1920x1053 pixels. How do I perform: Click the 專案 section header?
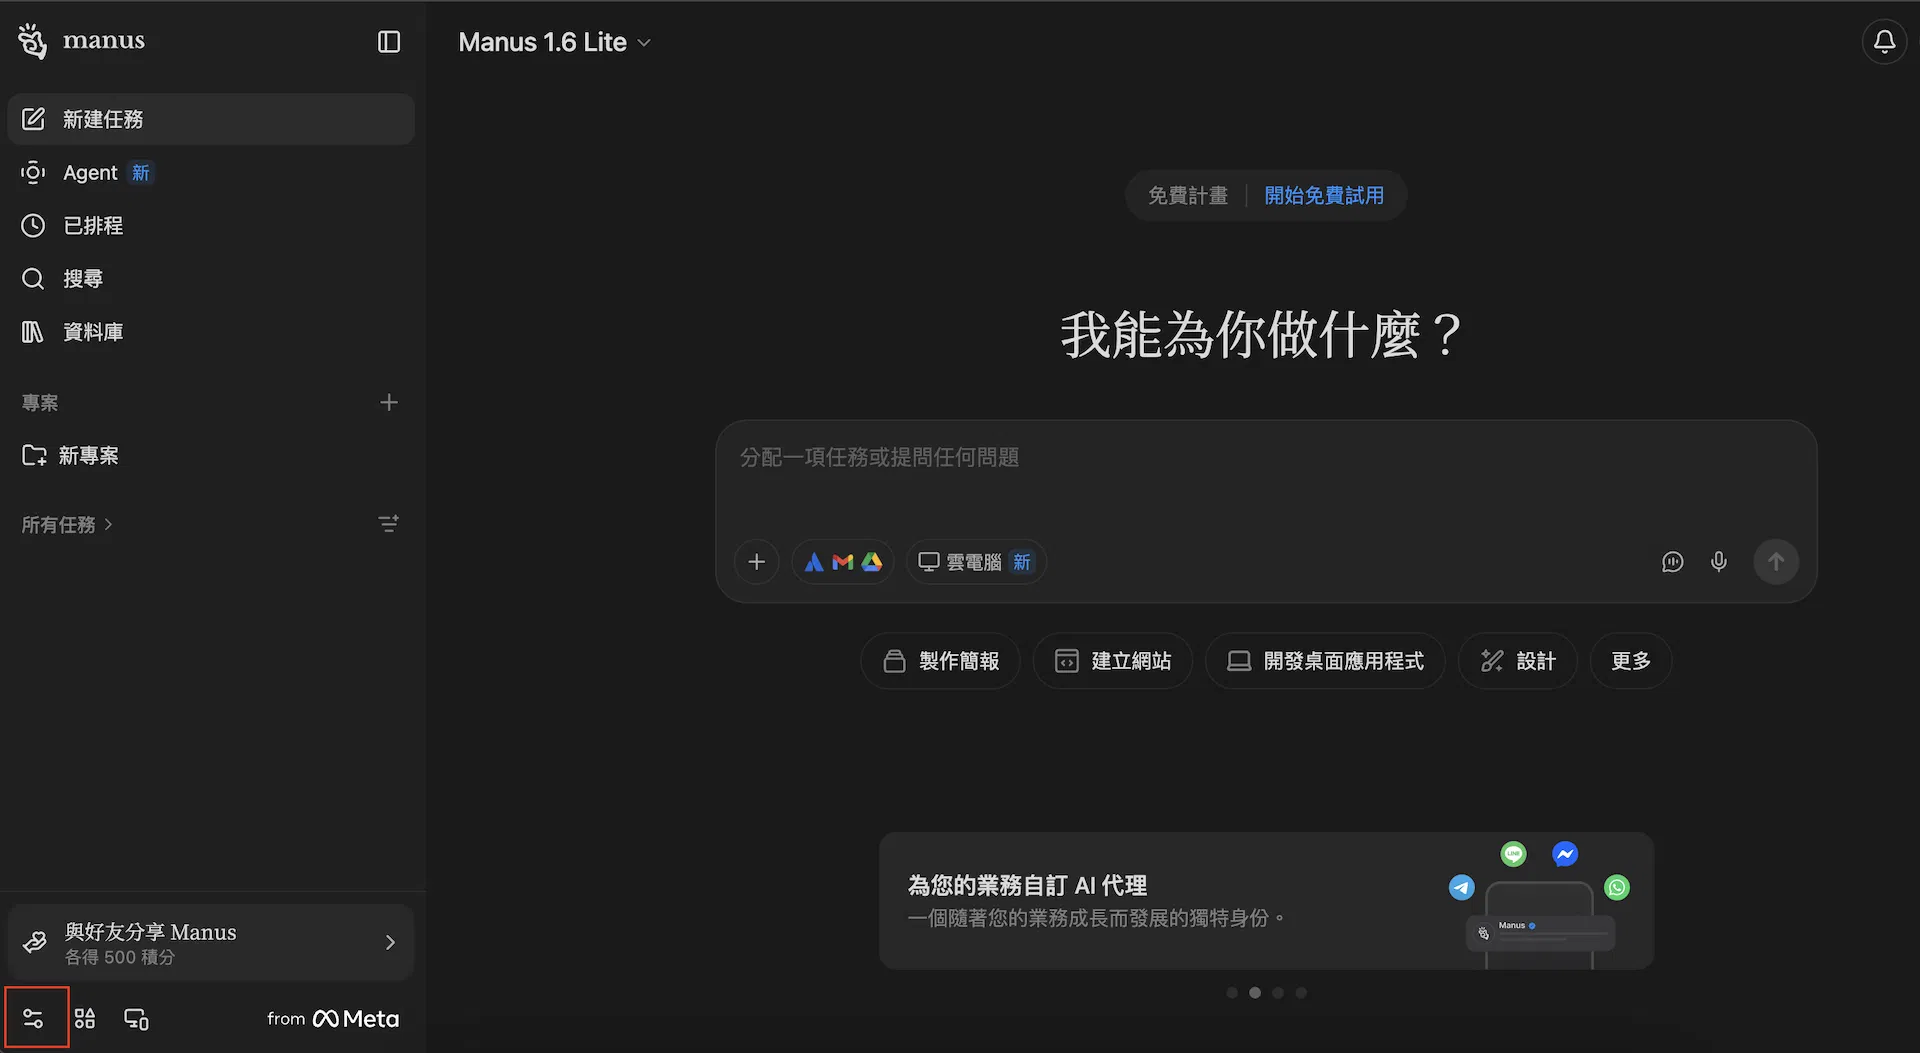[x=40, y=403]
